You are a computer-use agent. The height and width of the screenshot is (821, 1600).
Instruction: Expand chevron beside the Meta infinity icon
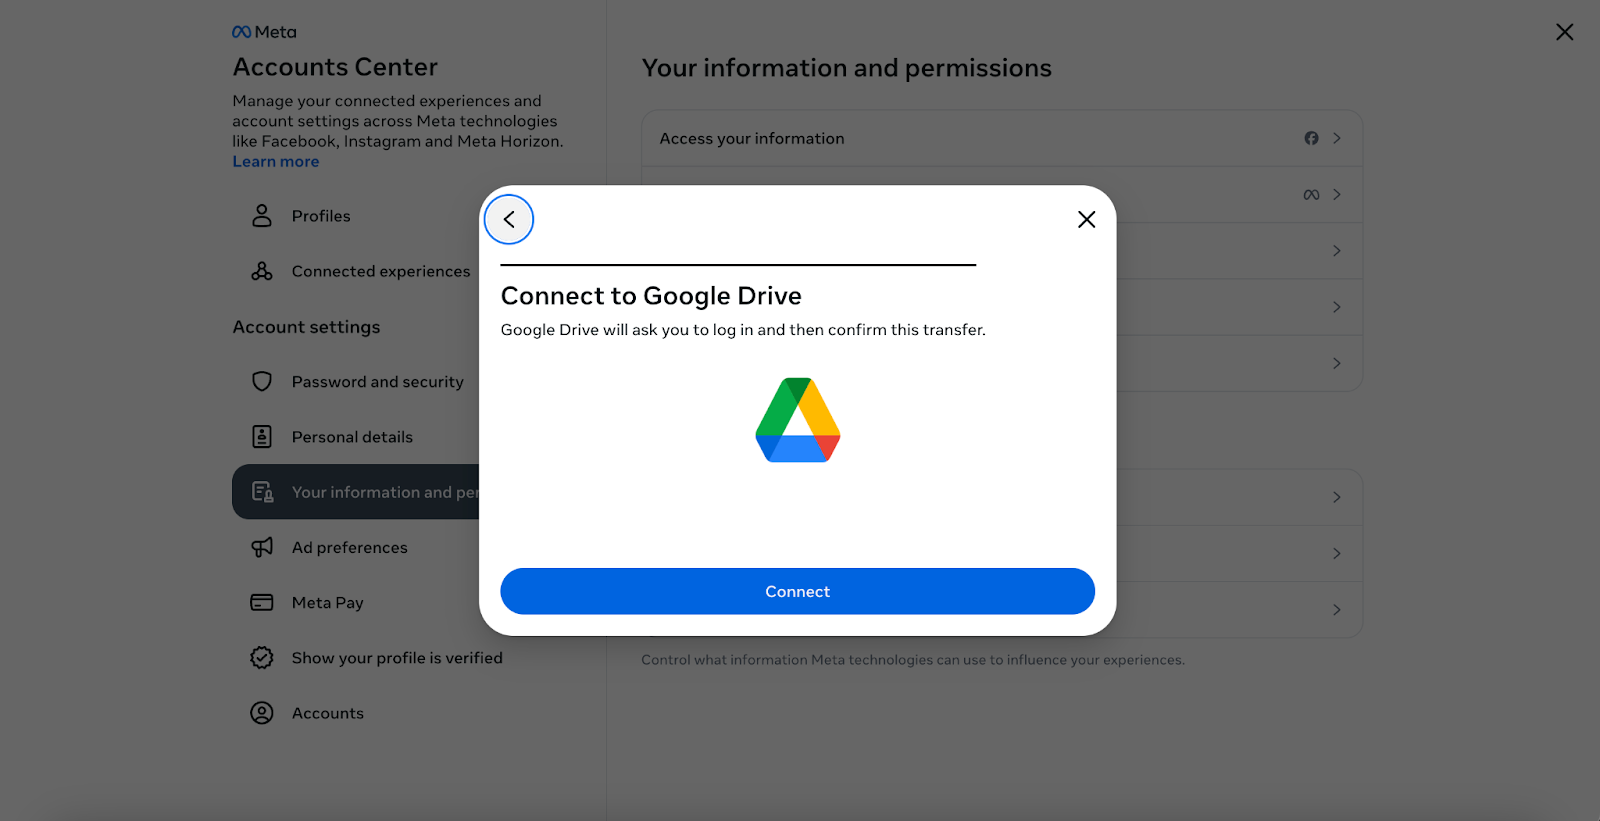click(1337, 195)
